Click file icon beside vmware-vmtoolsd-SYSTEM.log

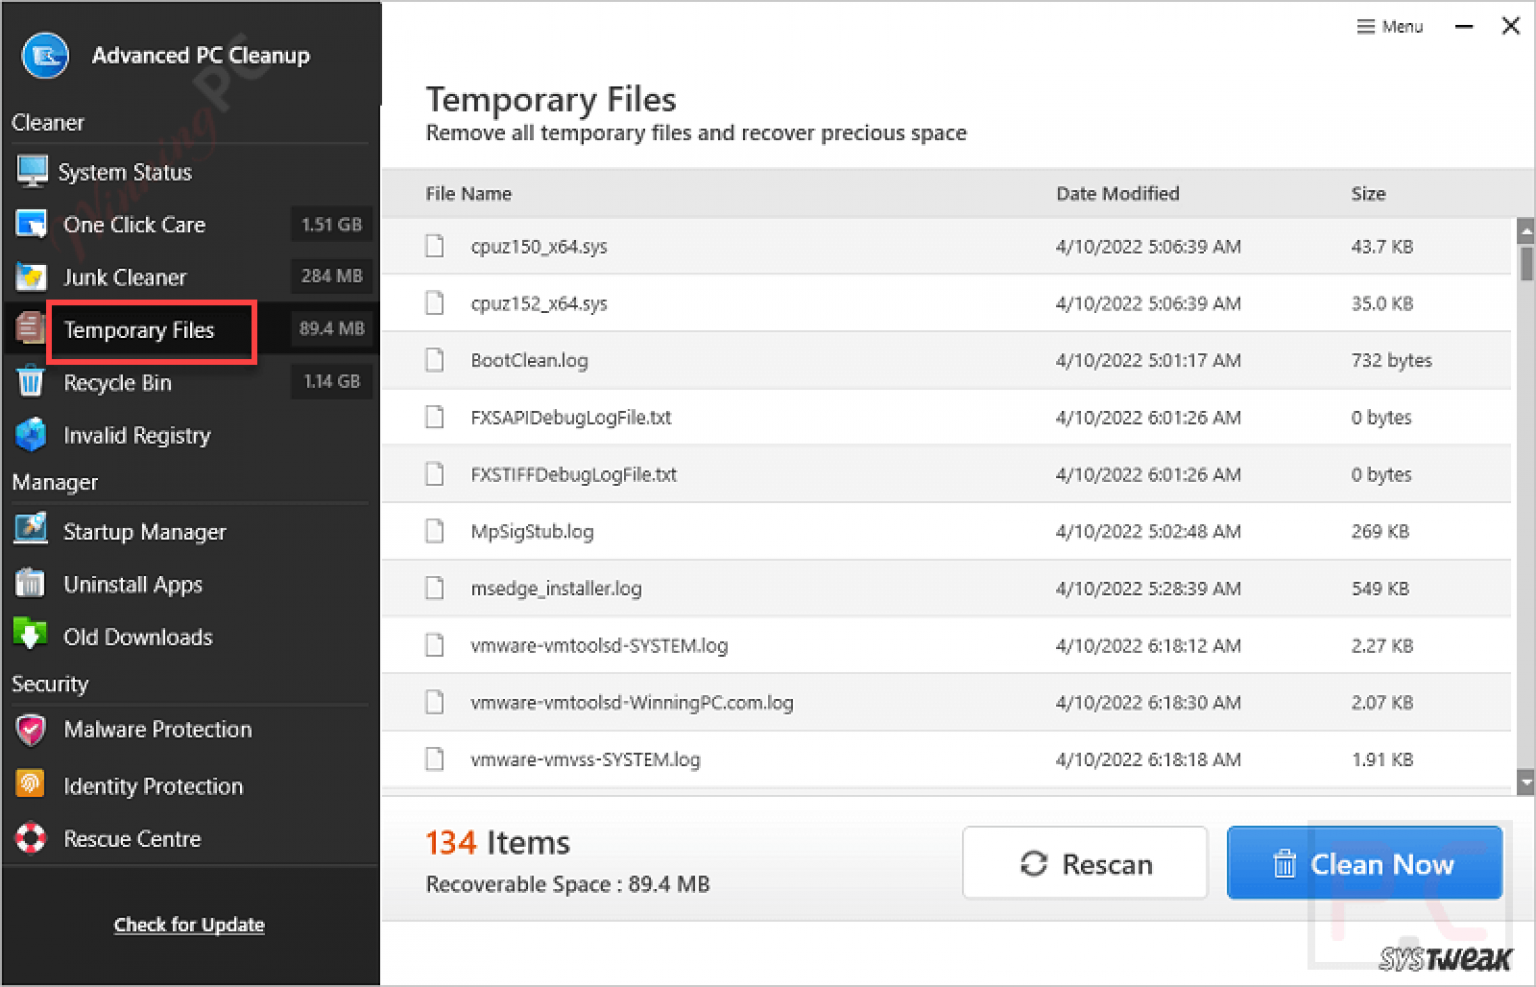435,645
